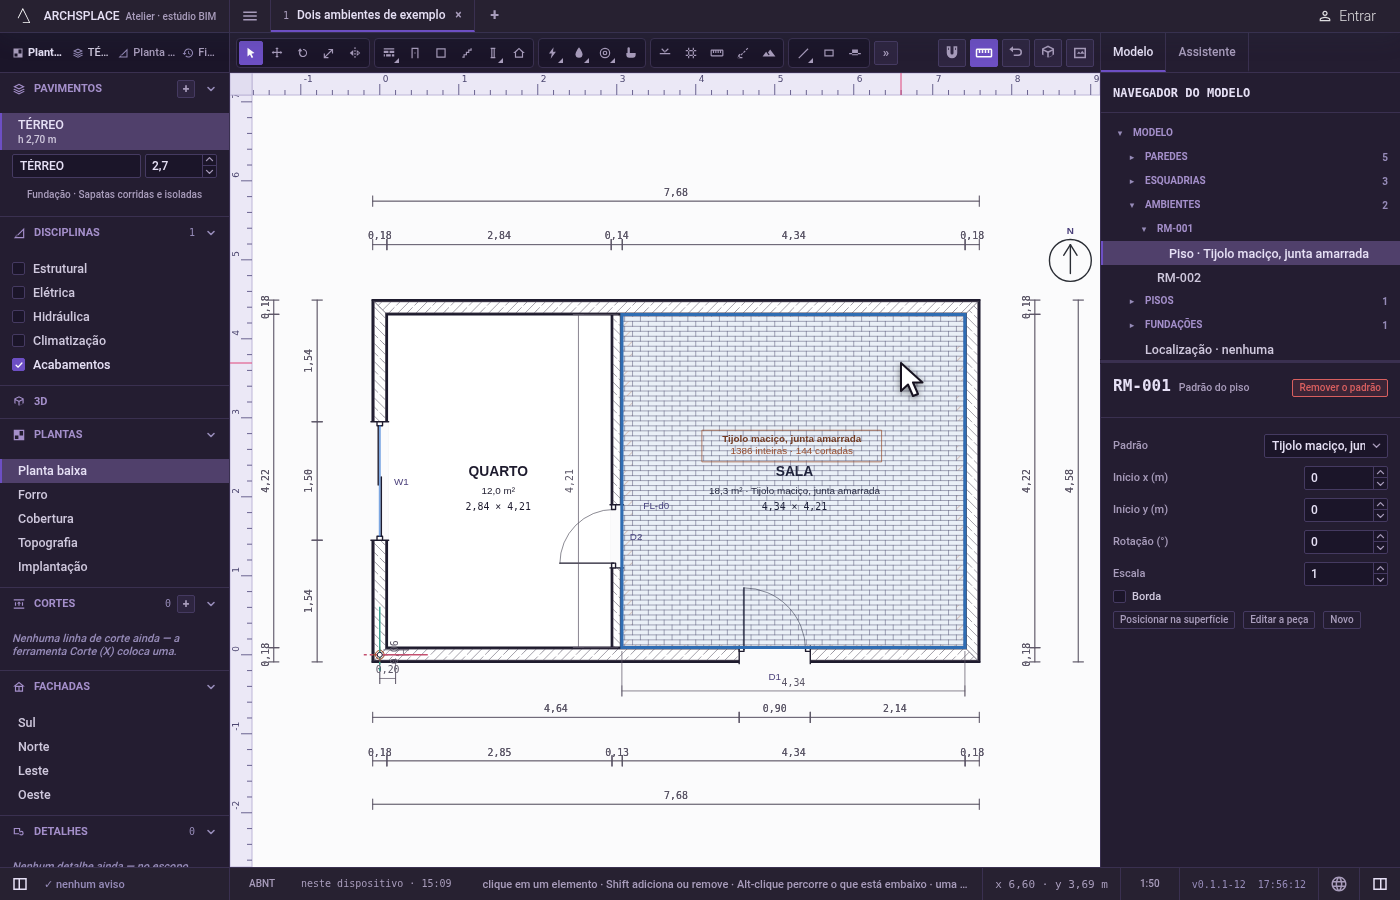Show more tools with the overflow chevron
The width and height of the screenshot is (1400, 900).
click(886, 53)
